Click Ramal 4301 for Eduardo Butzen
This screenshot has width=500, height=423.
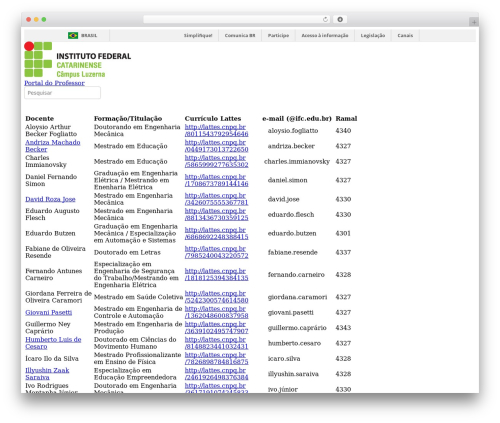pos(343,233)
